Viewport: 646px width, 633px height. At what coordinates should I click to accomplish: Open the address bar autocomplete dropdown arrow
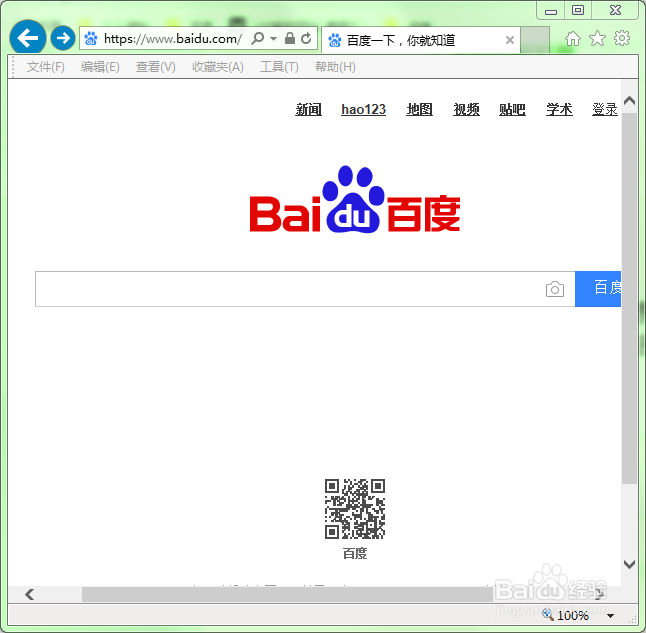click(274, 39)
